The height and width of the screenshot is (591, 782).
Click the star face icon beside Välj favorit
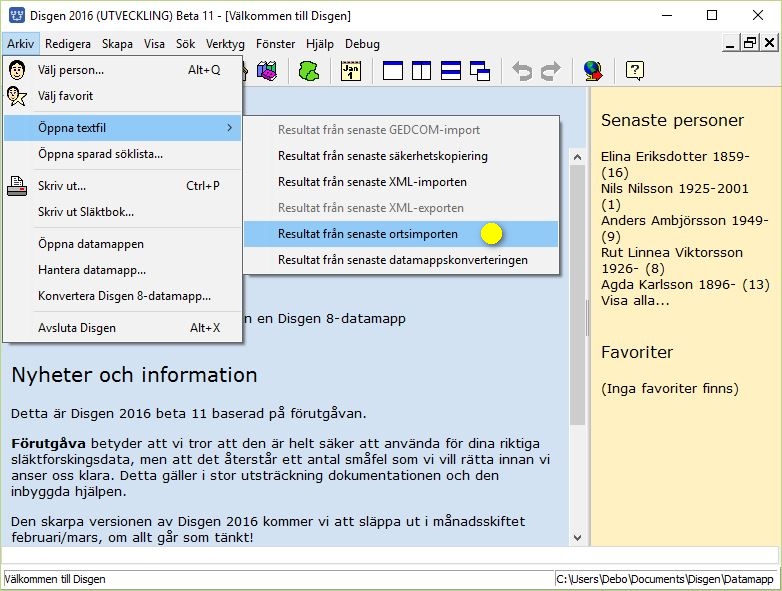[17, 96]
